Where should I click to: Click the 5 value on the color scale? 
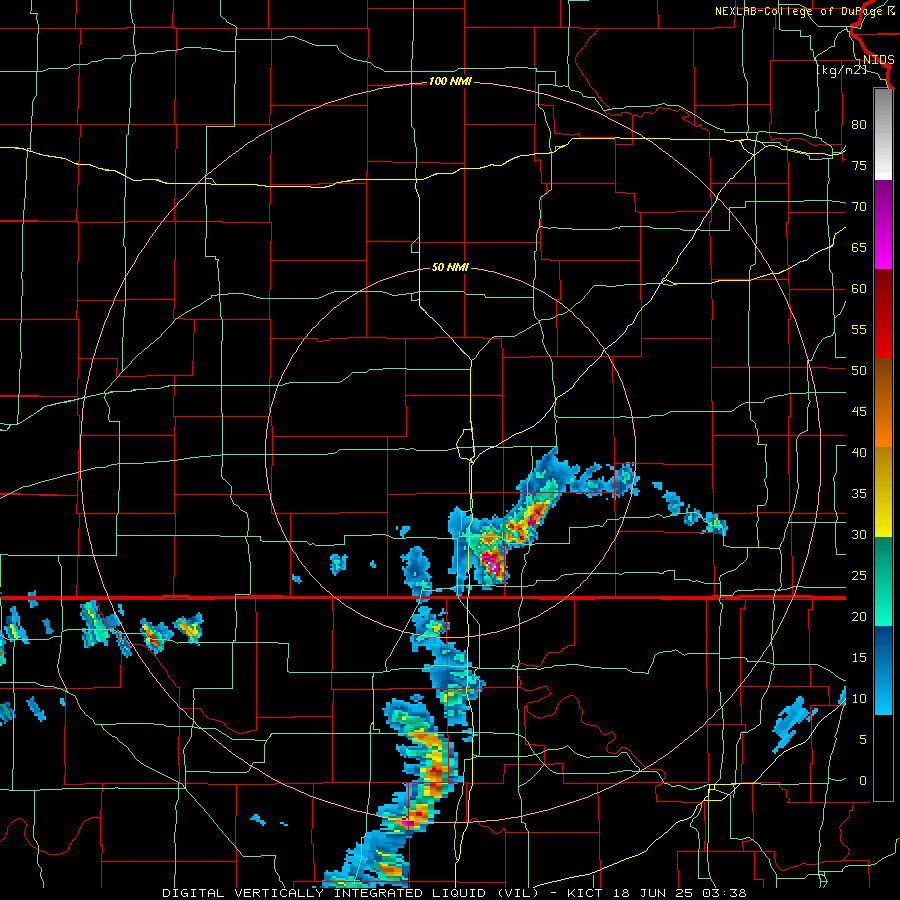(863, 740)
